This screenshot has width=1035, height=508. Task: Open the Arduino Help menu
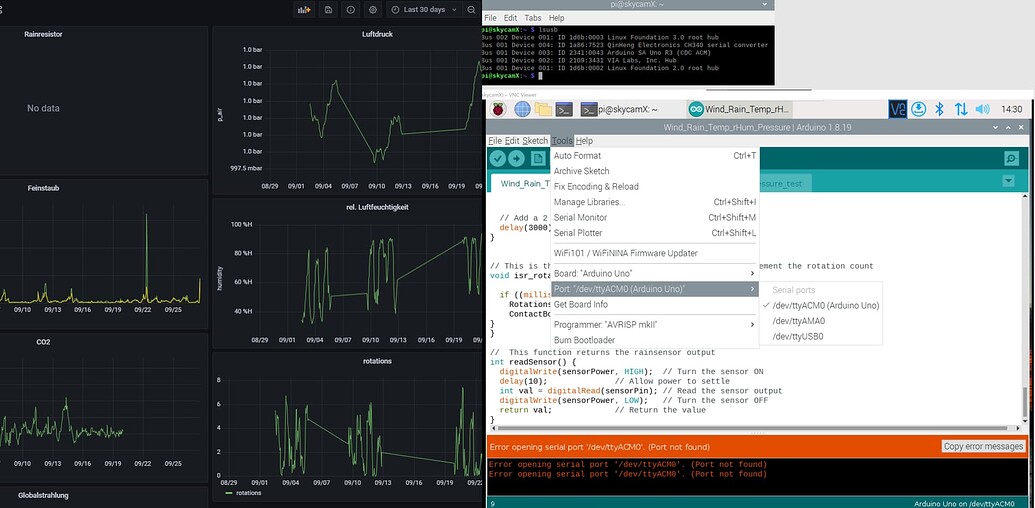click(584, 141)
